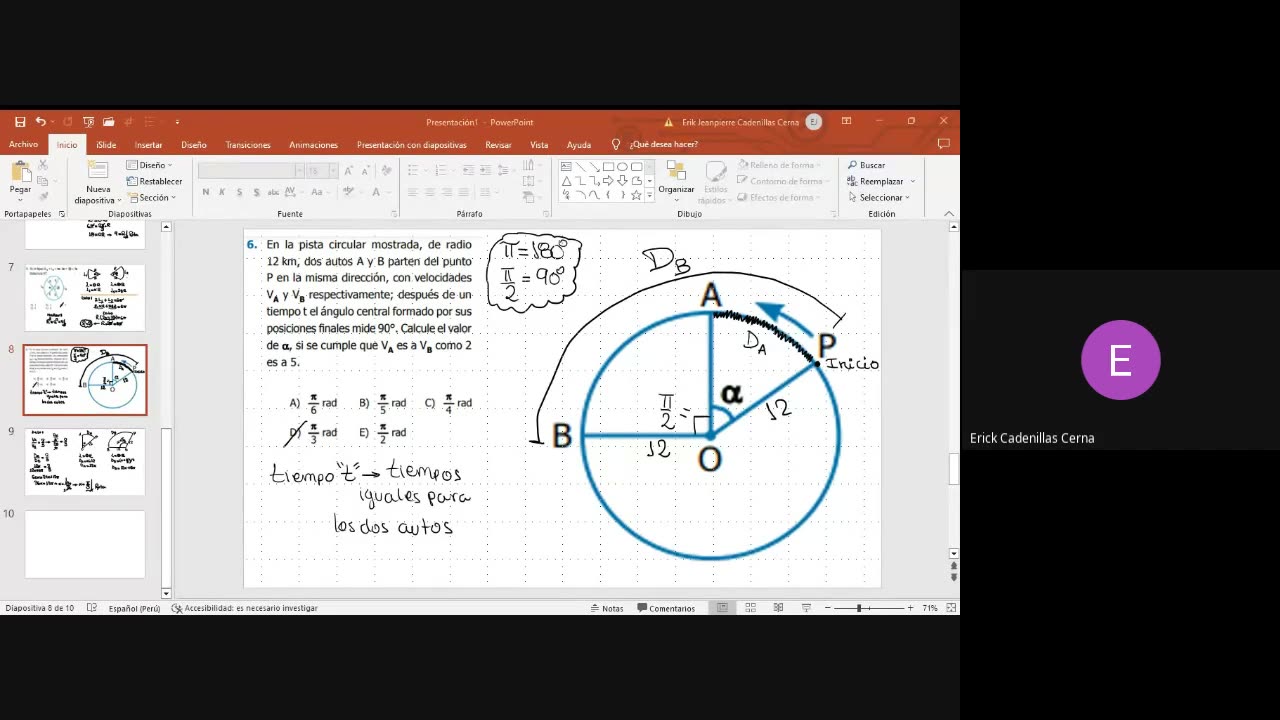Viewport: 1280px width, 720px height.
Task: Open the Comentarios pane from status bar
Action: 666,608
